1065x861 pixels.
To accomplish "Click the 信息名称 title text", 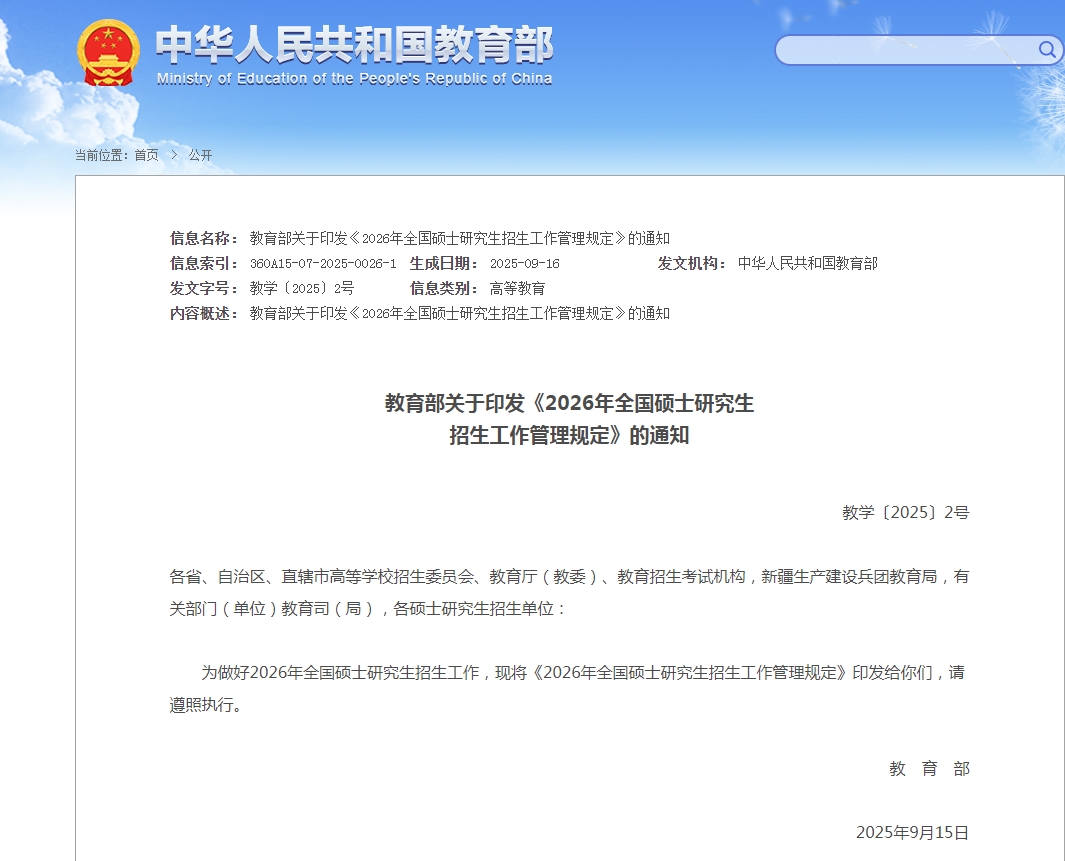I will (459, 238).
